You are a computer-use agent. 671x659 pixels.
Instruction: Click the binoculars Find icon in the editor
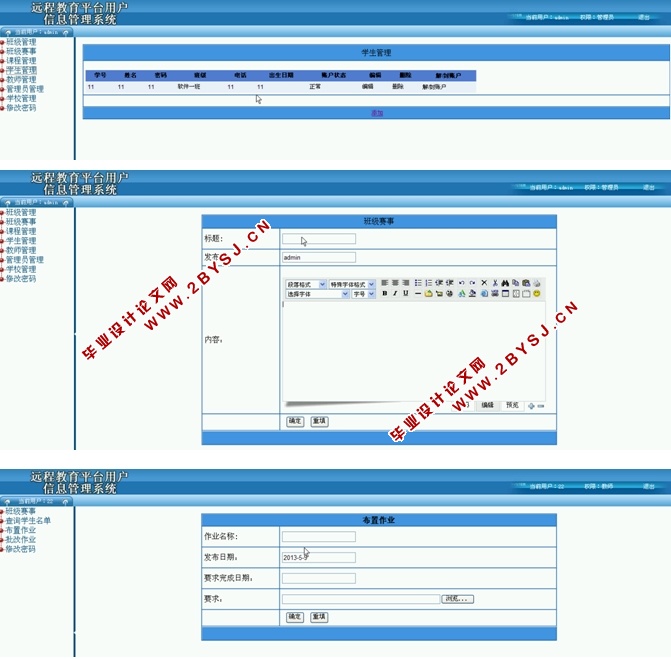(x=505, y=283)
